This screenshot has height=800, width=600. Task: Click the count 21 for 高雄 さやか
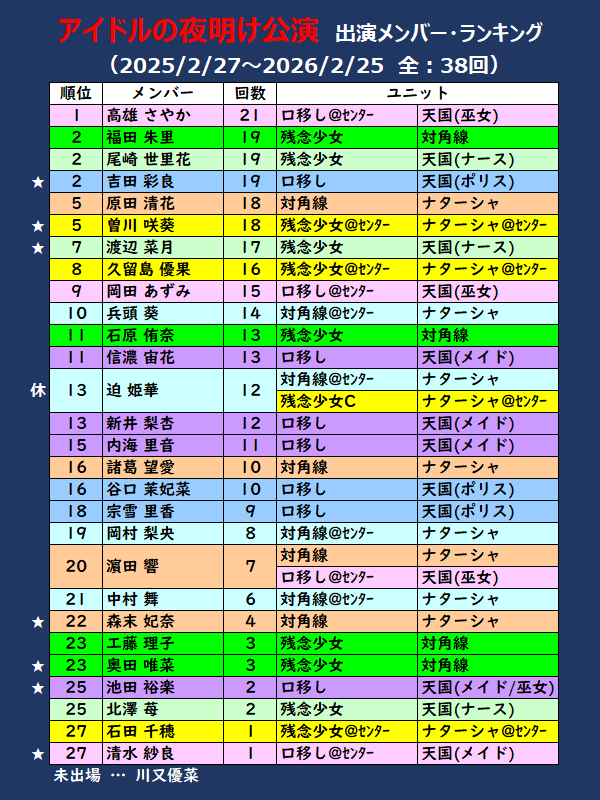(250, 116)
